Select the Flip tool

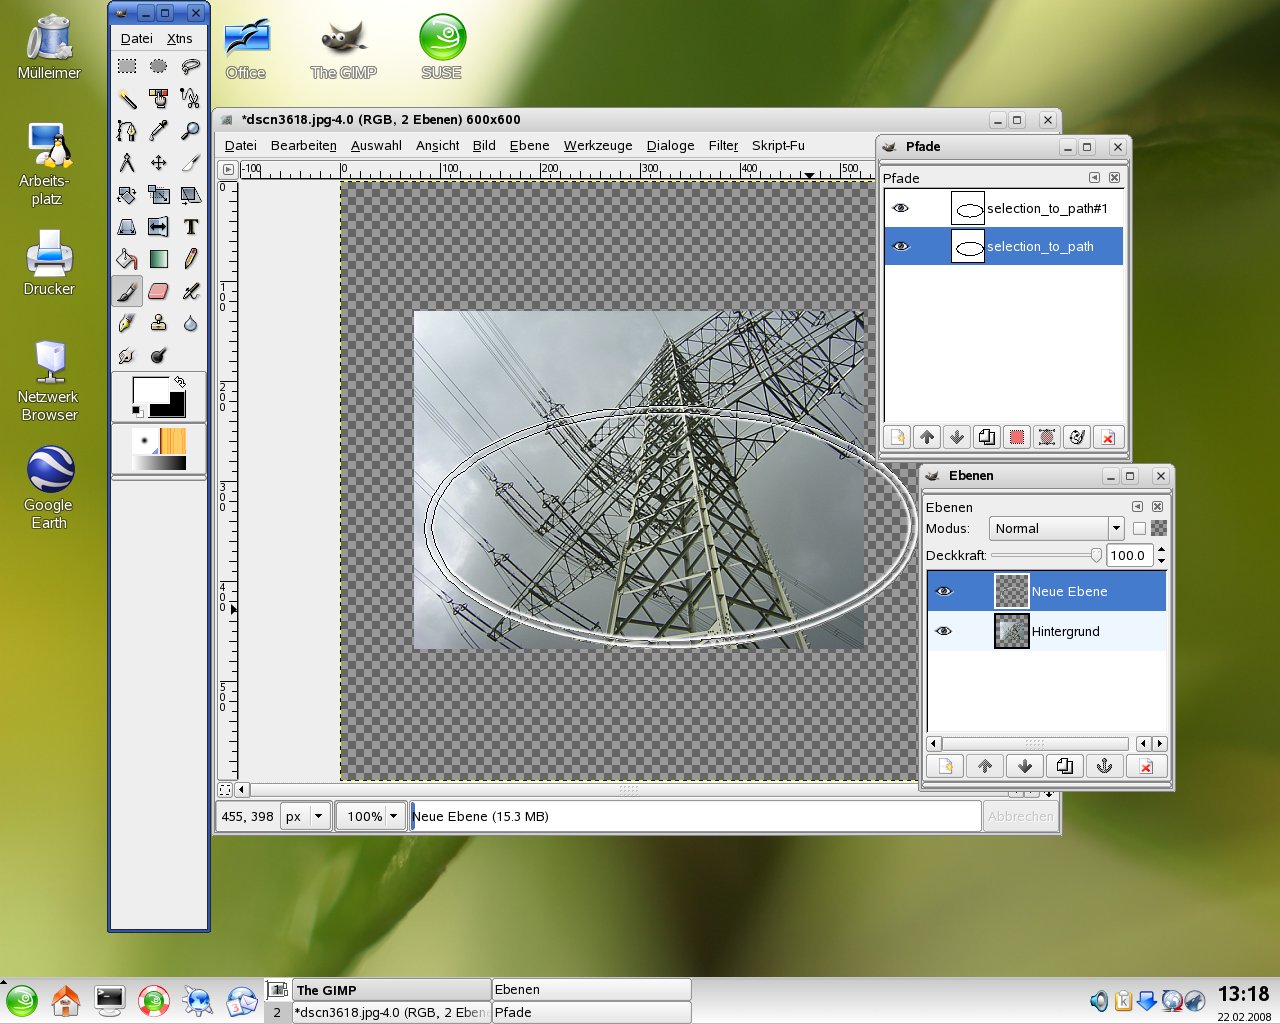pos(158,227)
